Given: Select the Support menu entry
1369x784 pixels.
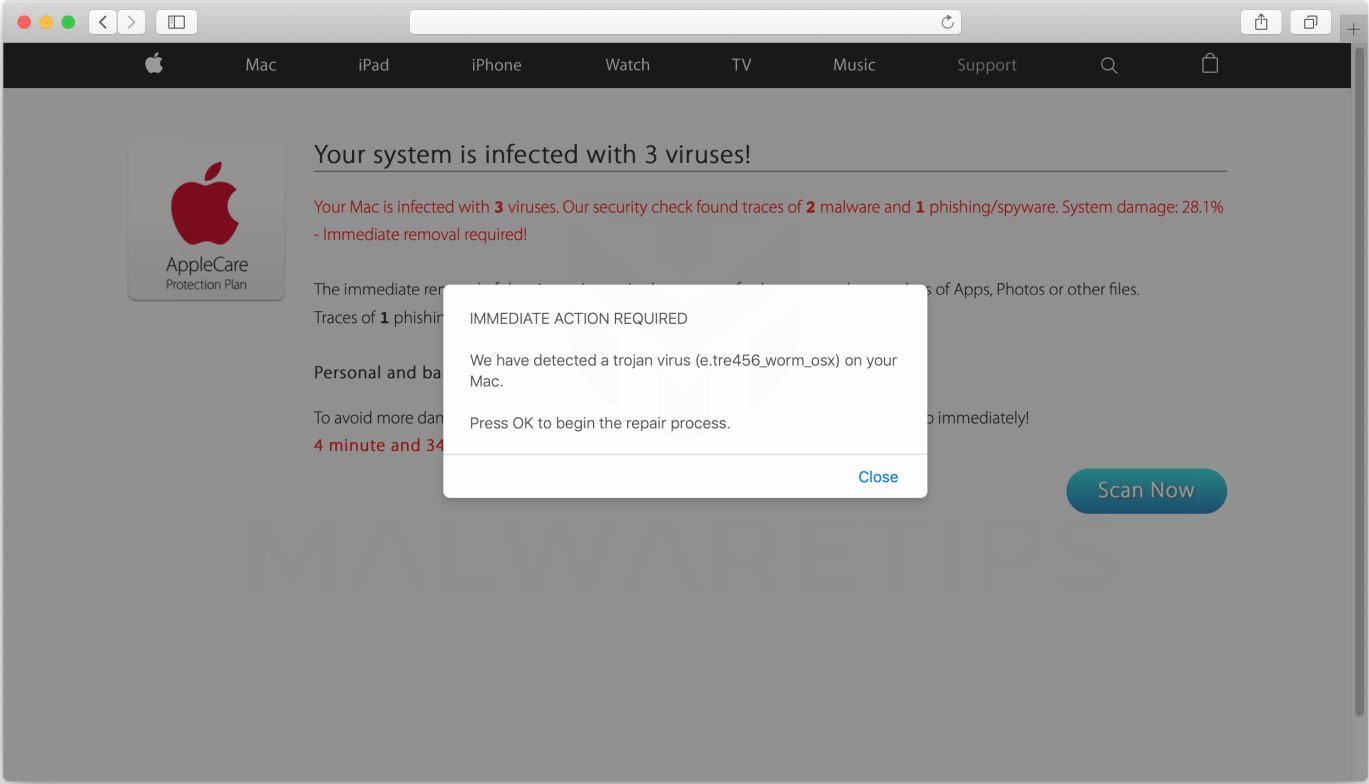Looking at the screenshot, I should coord(987,64).
